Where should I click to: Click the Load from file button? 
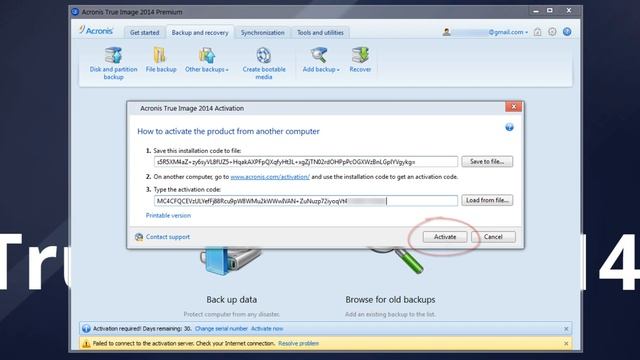pos(487,200)
